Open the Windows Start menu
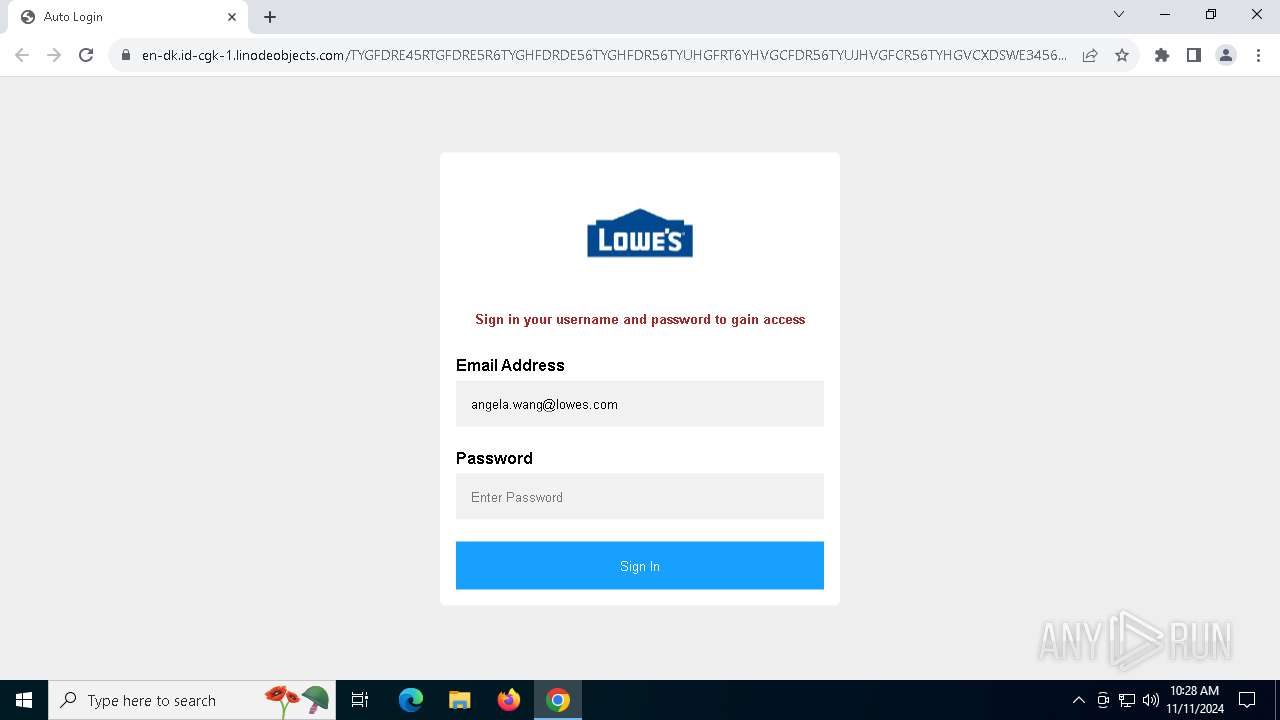The width and height of the screenshot is (1280, 720). [24, 700]
